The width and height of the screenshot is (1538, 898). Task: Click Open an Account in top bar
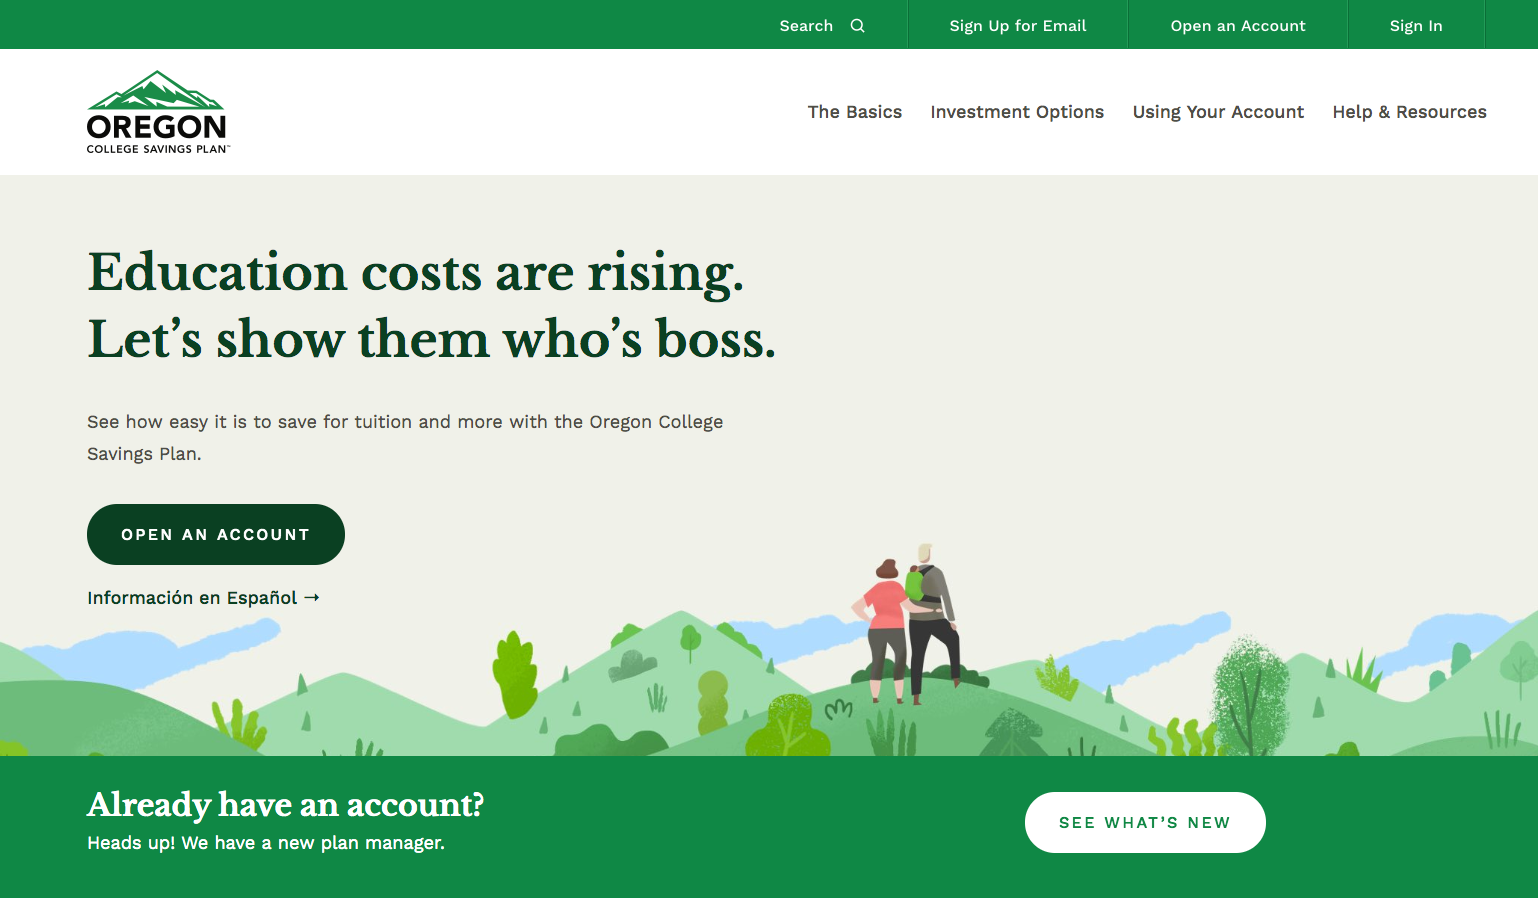click(1238, 26)
